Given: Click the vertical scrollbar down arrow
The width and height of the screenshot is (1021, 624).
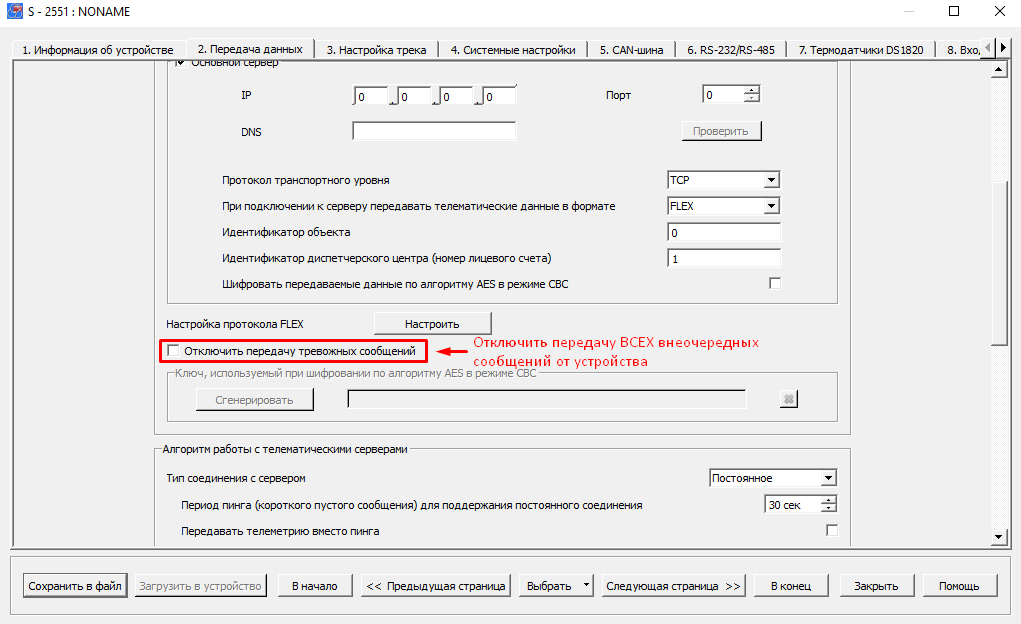Looking at the screenshot, I should click(996, 537).
